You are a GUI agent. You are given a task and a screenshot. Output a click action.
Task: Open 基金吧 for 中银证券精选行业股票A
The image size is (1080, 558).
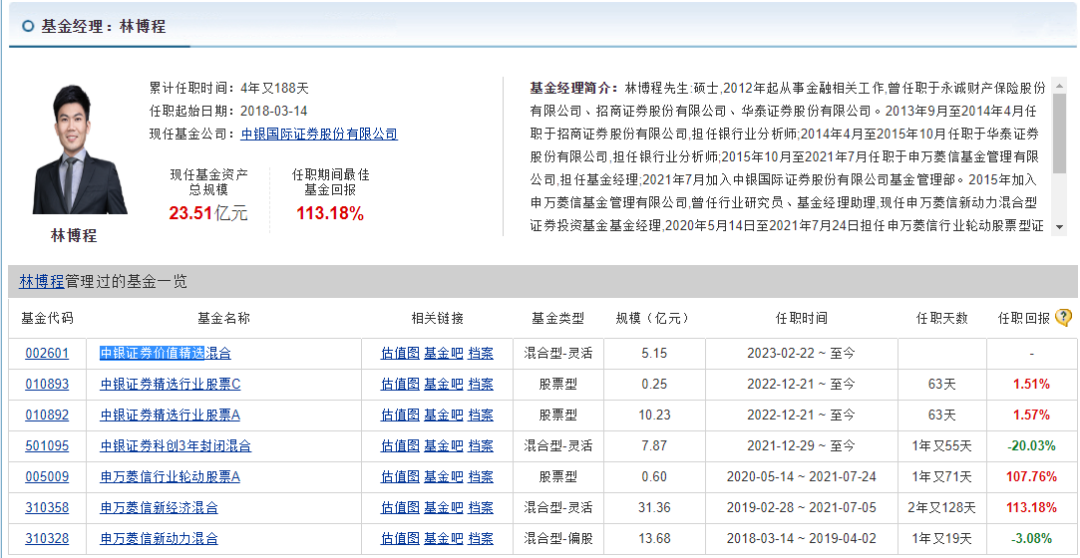coord(443,415)
